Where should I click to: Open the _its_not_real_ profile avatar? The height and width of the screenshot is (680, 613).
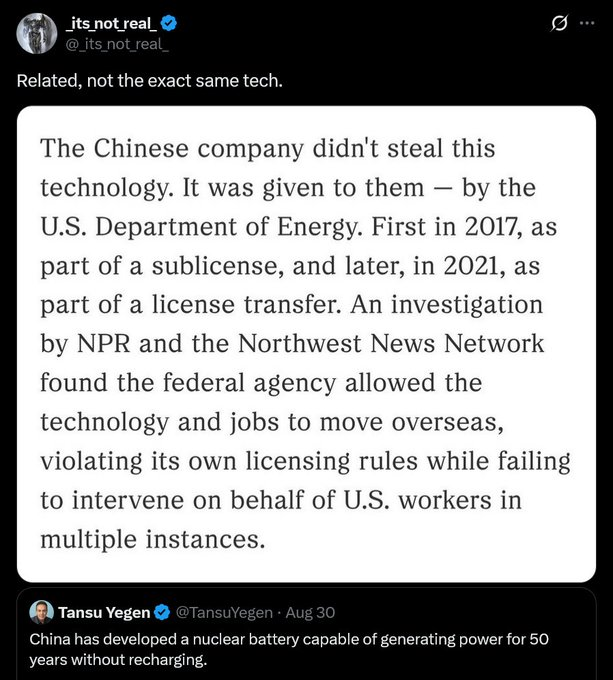(x=36, y=33)
